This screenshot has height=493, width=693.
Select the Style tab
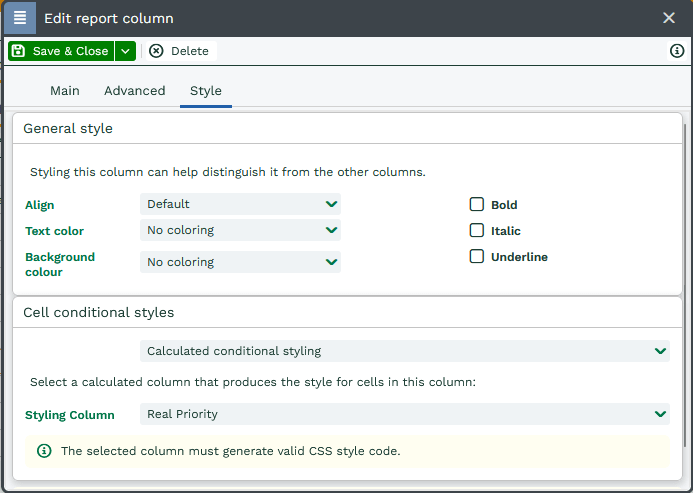click(206, 91)
